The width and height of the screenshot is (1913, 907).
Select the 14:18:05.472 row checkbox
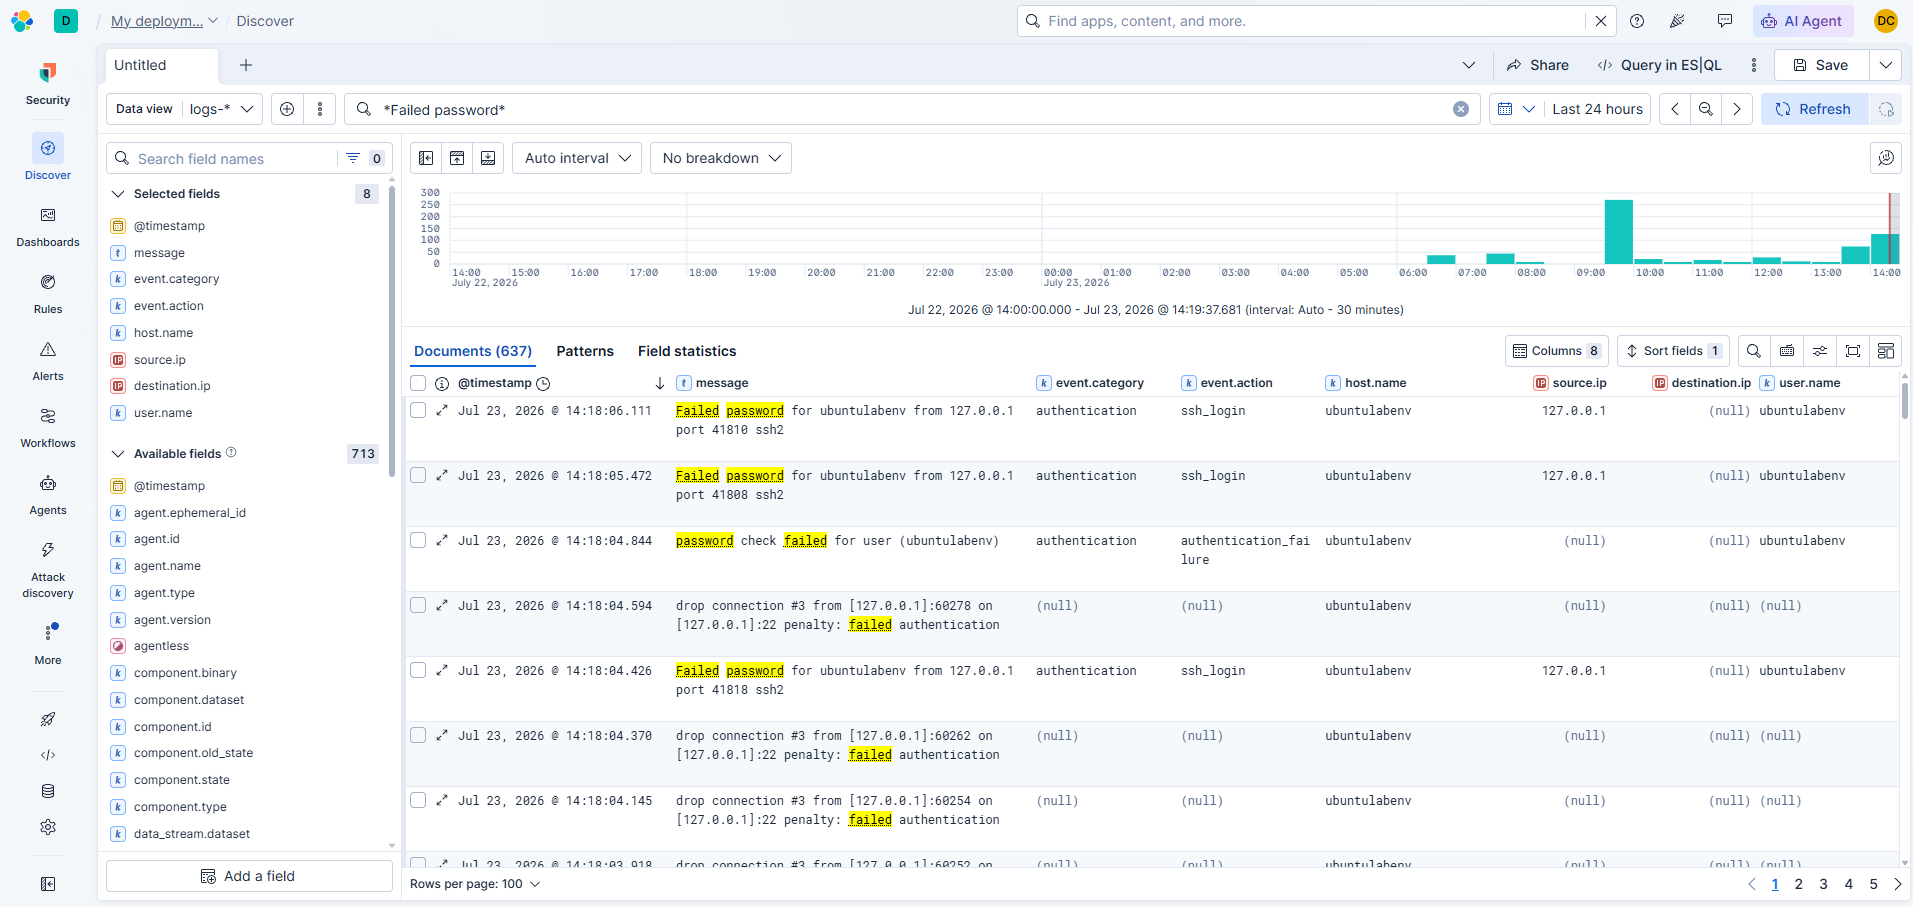418,475
